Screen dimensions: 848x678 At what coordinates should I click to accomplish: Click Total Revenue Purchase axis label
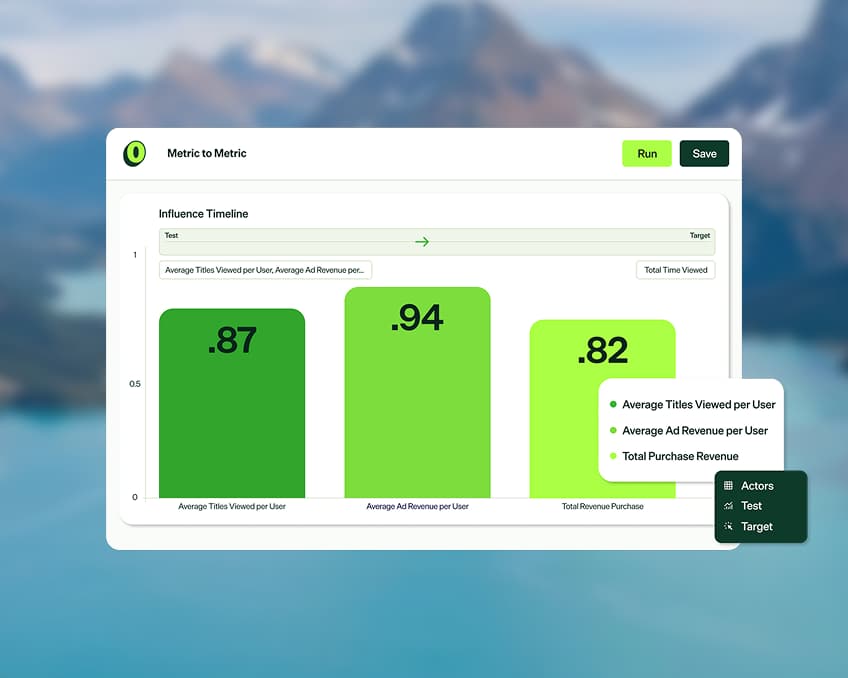[602, 507]
